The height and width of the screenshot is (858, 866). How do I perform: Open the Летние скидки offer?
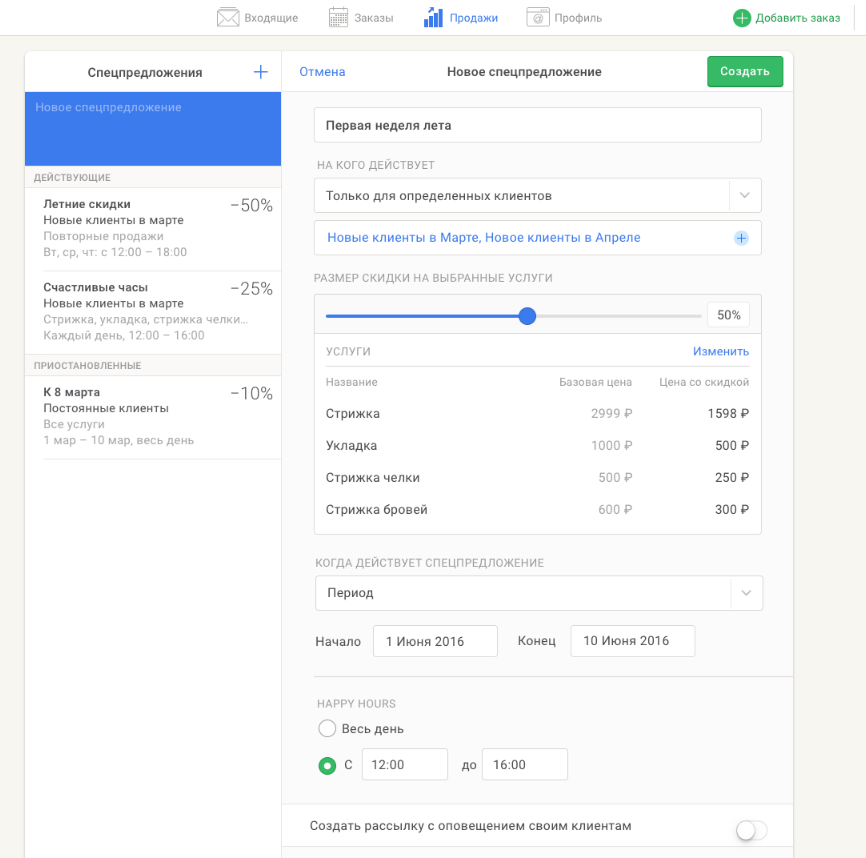pos(153,229)
